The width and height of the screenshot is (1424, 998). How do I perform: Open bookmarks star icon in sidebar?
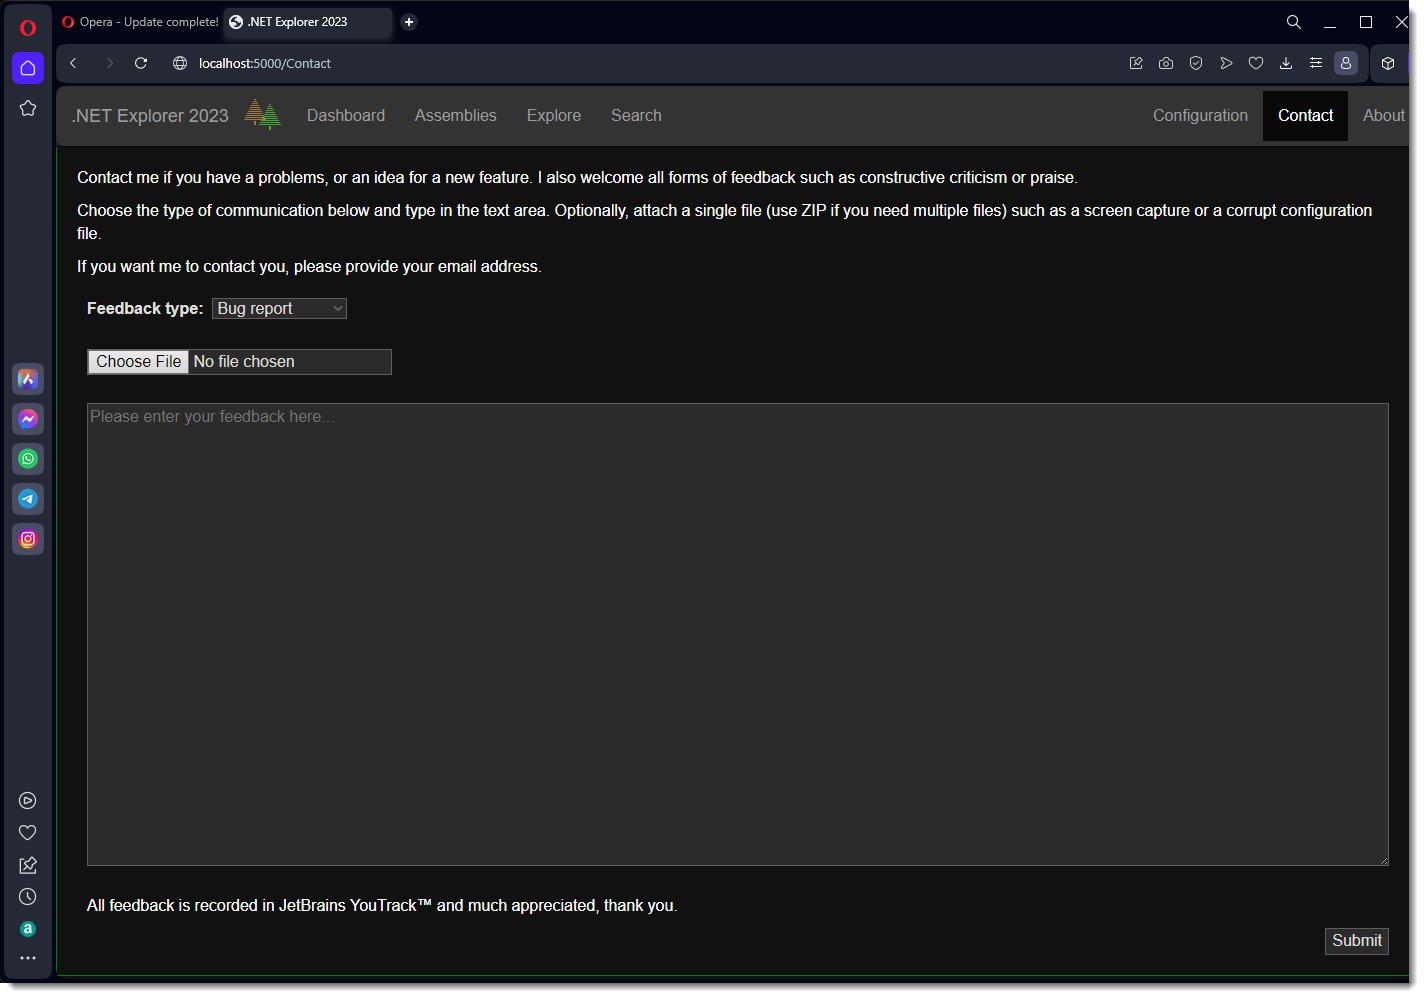[28, 108]
